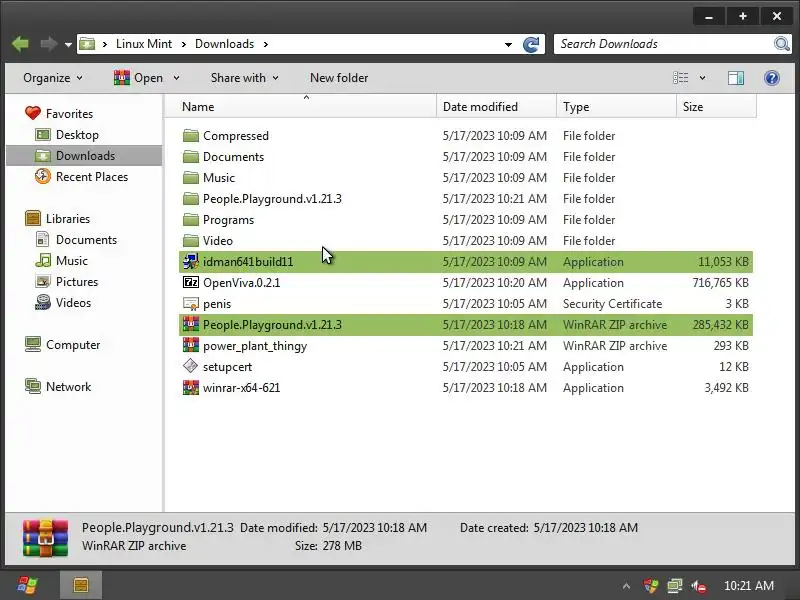Select the Documents folder icon in file list
800x600 pixels.
191,156
